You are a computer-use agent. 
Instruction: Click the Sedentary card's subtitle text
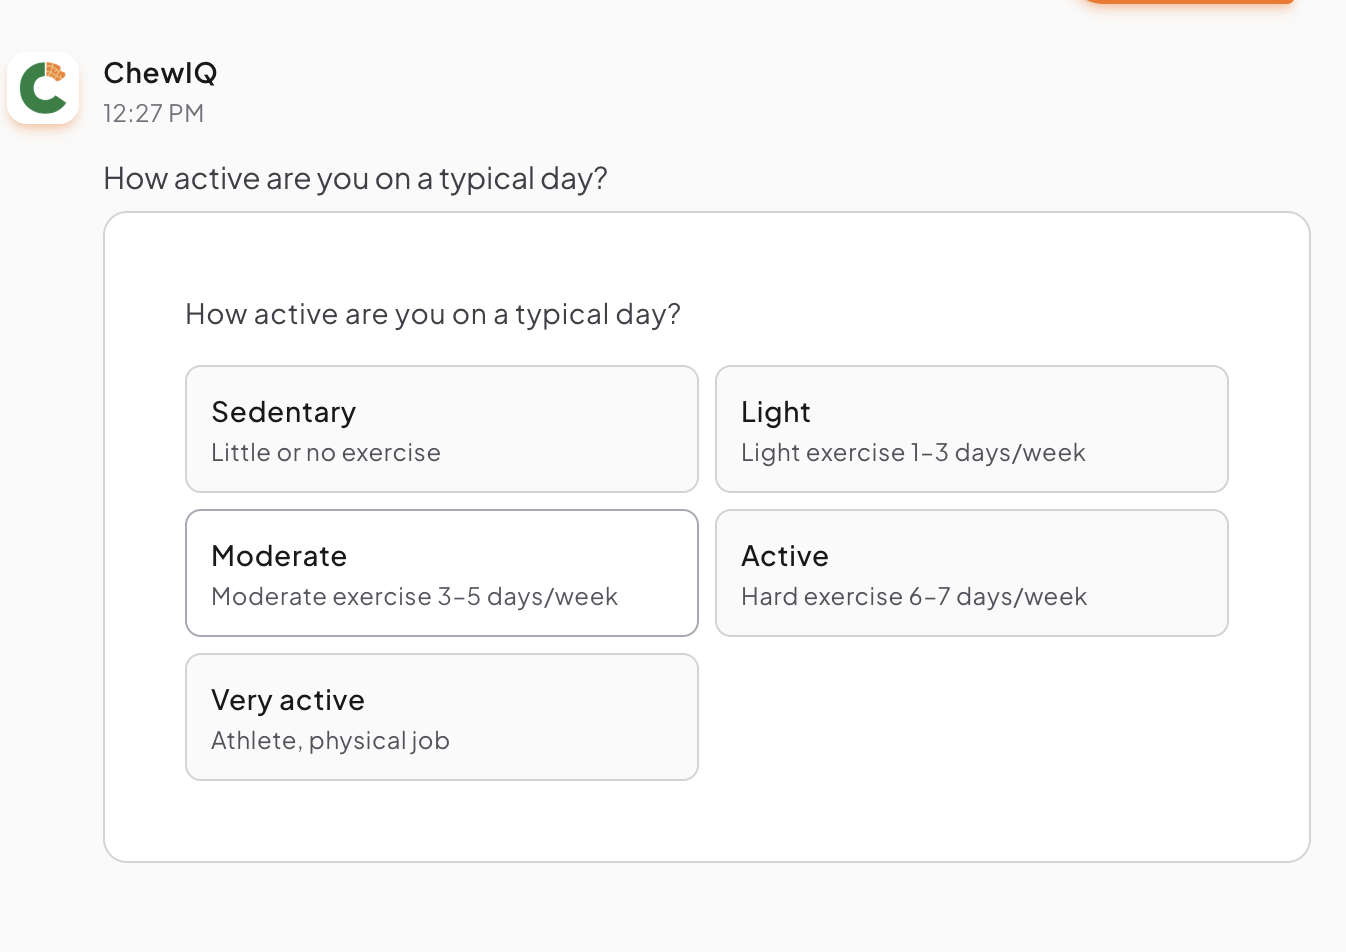tap(325, 452)
